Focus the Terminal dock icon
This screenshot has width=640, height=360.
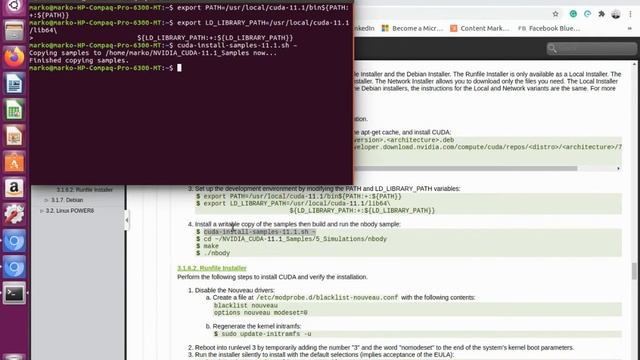pyautogui.click(x=14, y=293)
